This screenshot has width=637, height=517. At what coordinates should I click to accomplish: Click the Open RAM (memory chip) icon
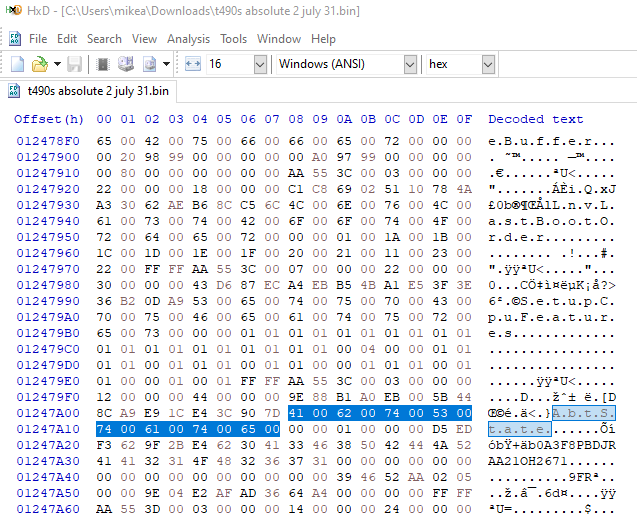point(103,64)
